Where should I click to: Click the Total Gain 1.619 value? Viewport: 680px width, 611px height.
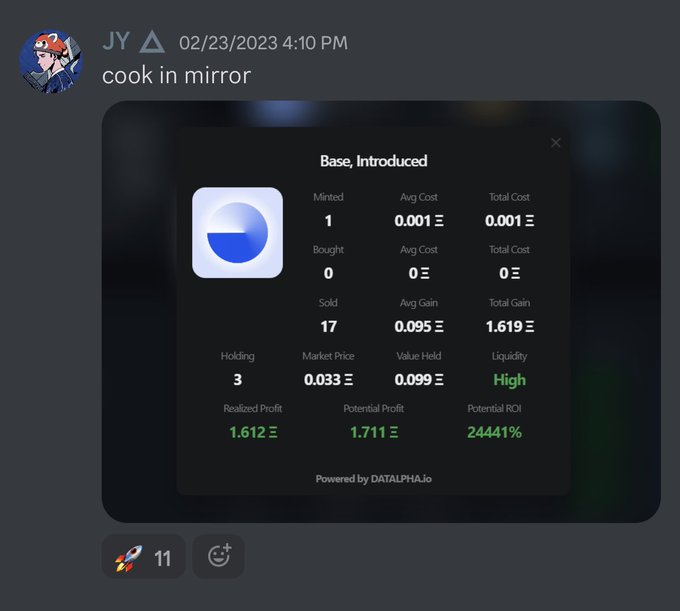click(509, 327)
